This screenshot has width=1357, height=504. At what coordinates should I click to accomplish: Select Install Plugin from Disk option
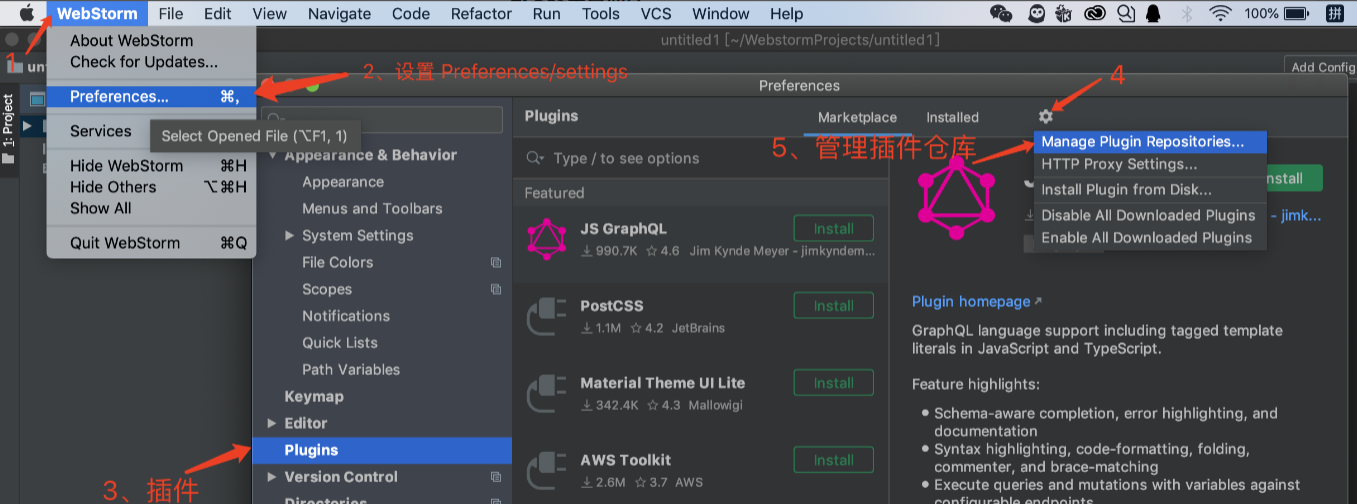[1150, 190]
